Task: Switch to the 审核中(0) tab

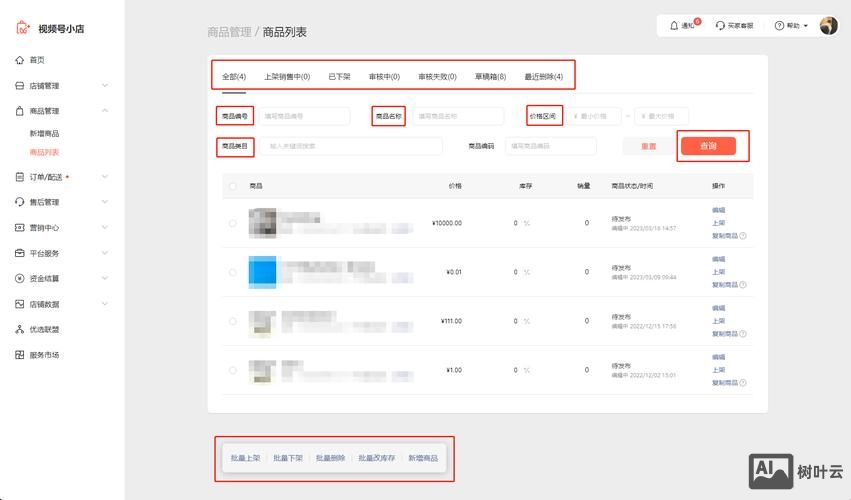Action: pyautogui.click(x=384, y=77)
